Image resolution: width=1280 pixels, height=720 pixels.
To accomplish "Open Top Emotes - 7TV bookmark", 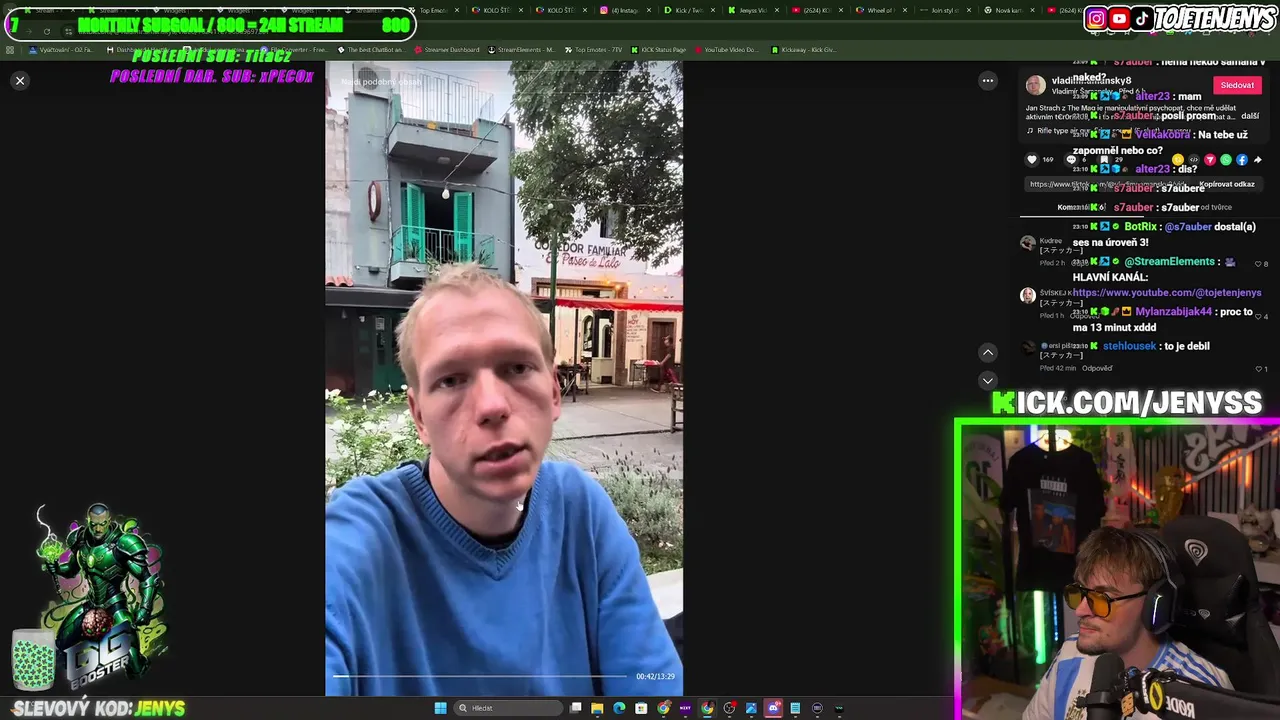I will tap(592, 49).
